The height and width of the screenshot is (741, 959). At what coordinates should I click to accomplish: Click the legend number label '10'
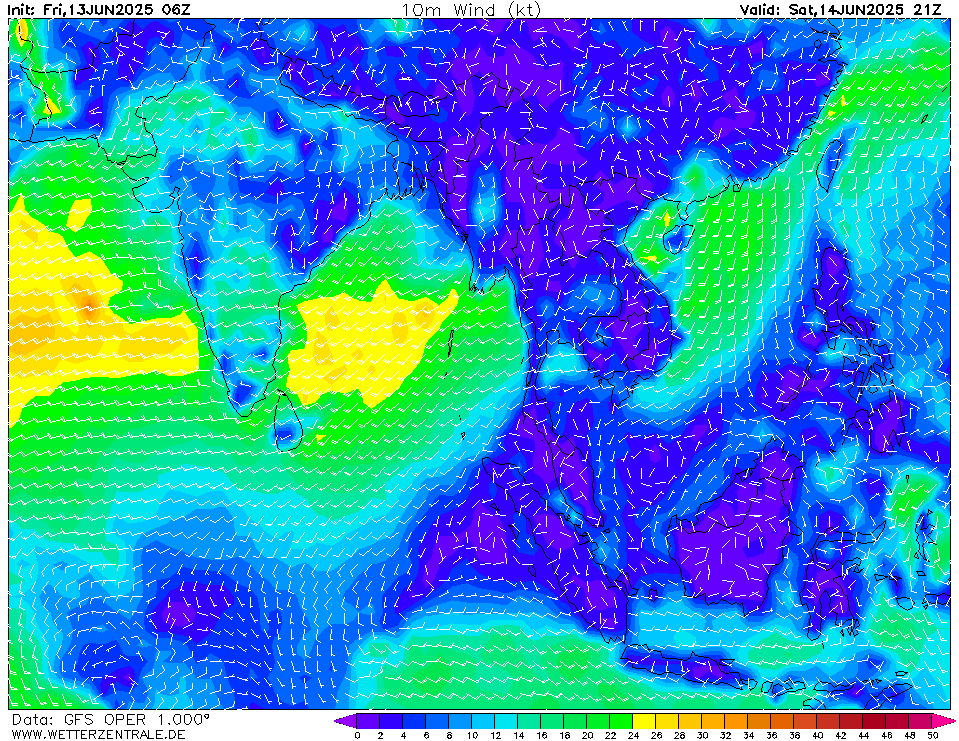pos(472,735)
